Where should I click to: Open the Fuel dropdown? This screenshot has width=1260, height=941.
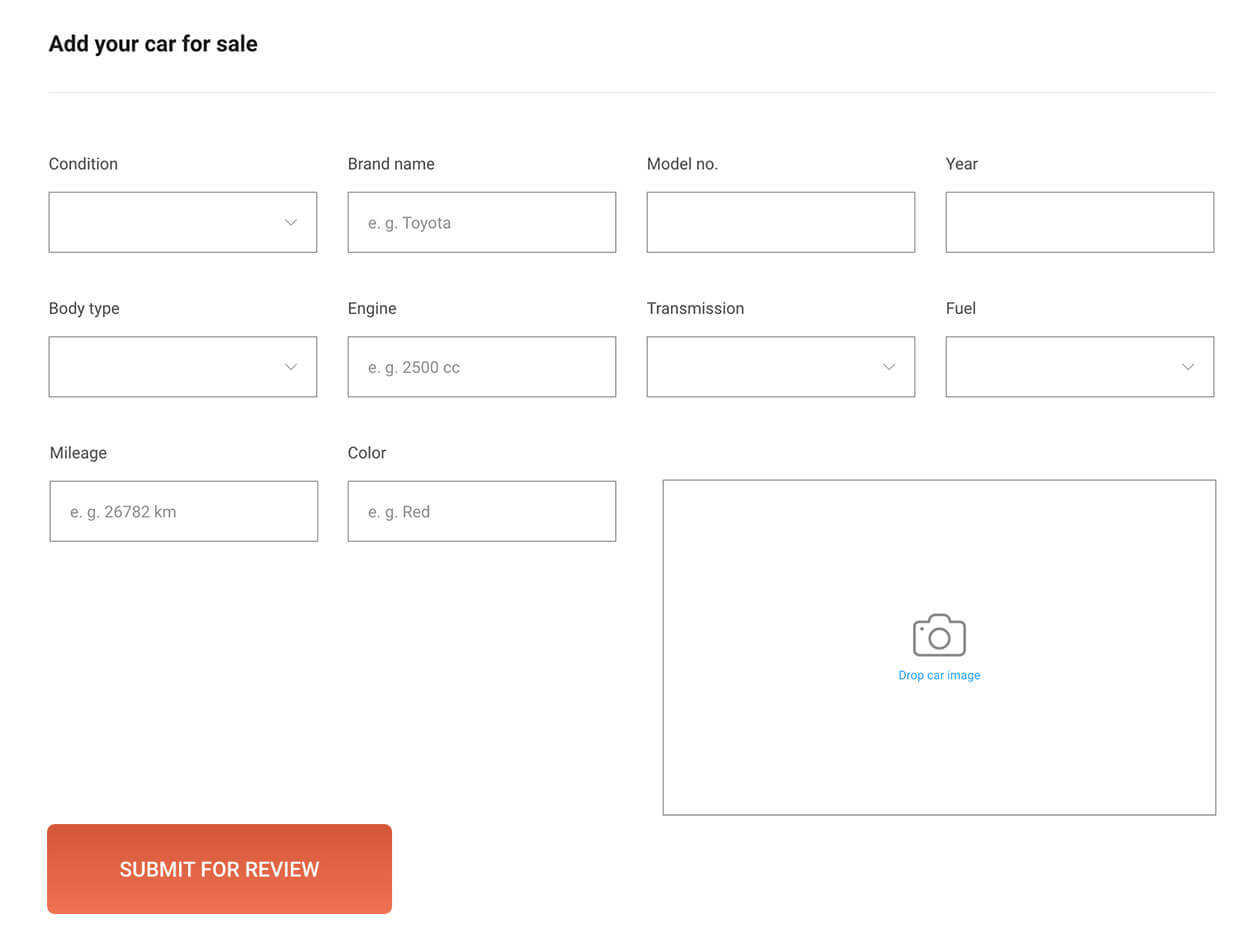tap(1080, 367)
